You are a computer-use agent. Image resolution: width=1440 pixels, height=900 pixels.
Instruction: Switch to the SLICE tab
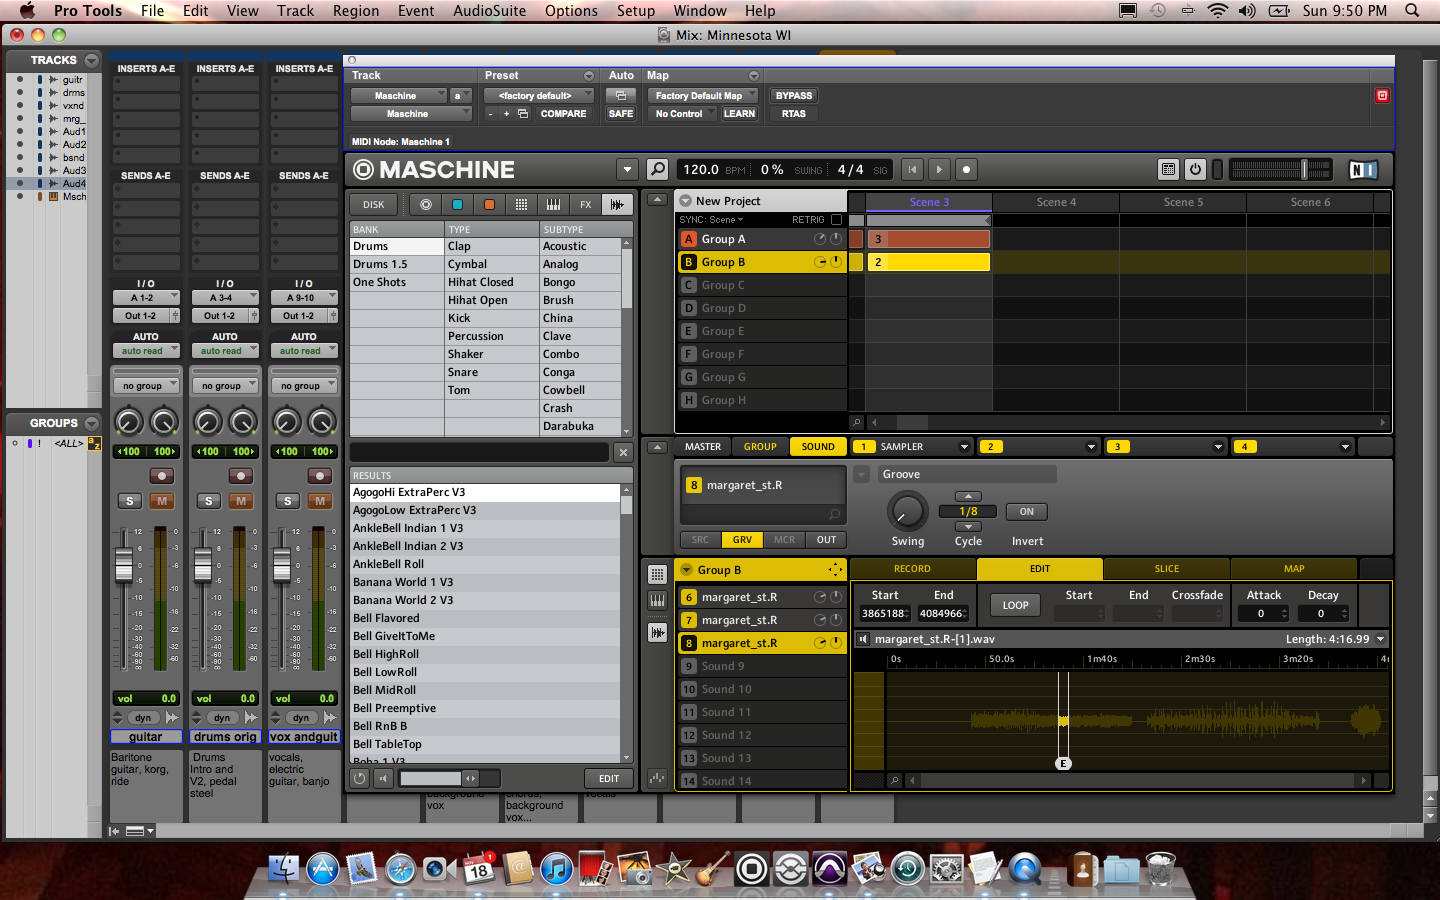tap(1167, 569)
